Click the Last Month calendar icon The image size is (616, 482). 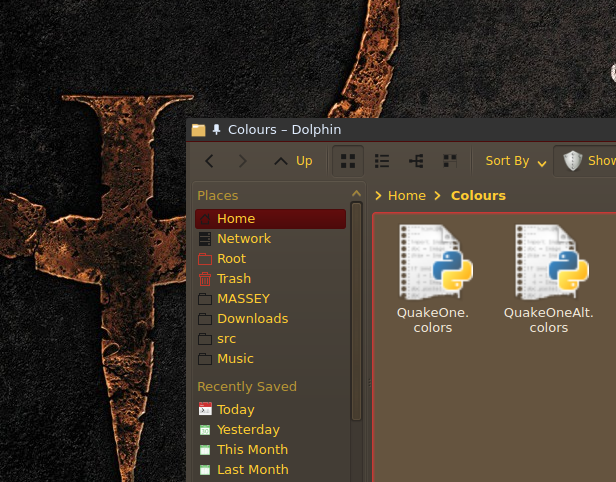pos(205,470)
